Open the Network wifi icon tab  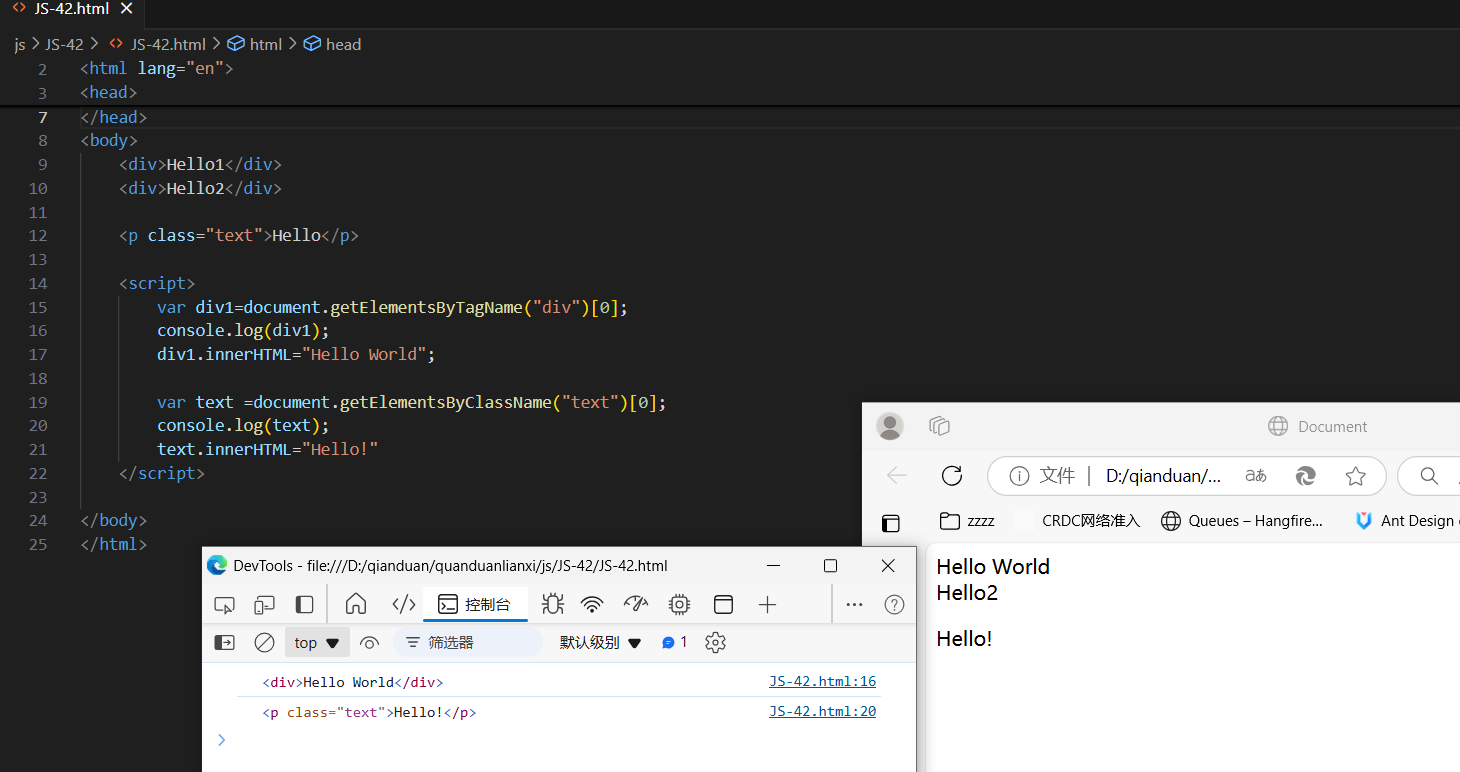pos(593,604)
